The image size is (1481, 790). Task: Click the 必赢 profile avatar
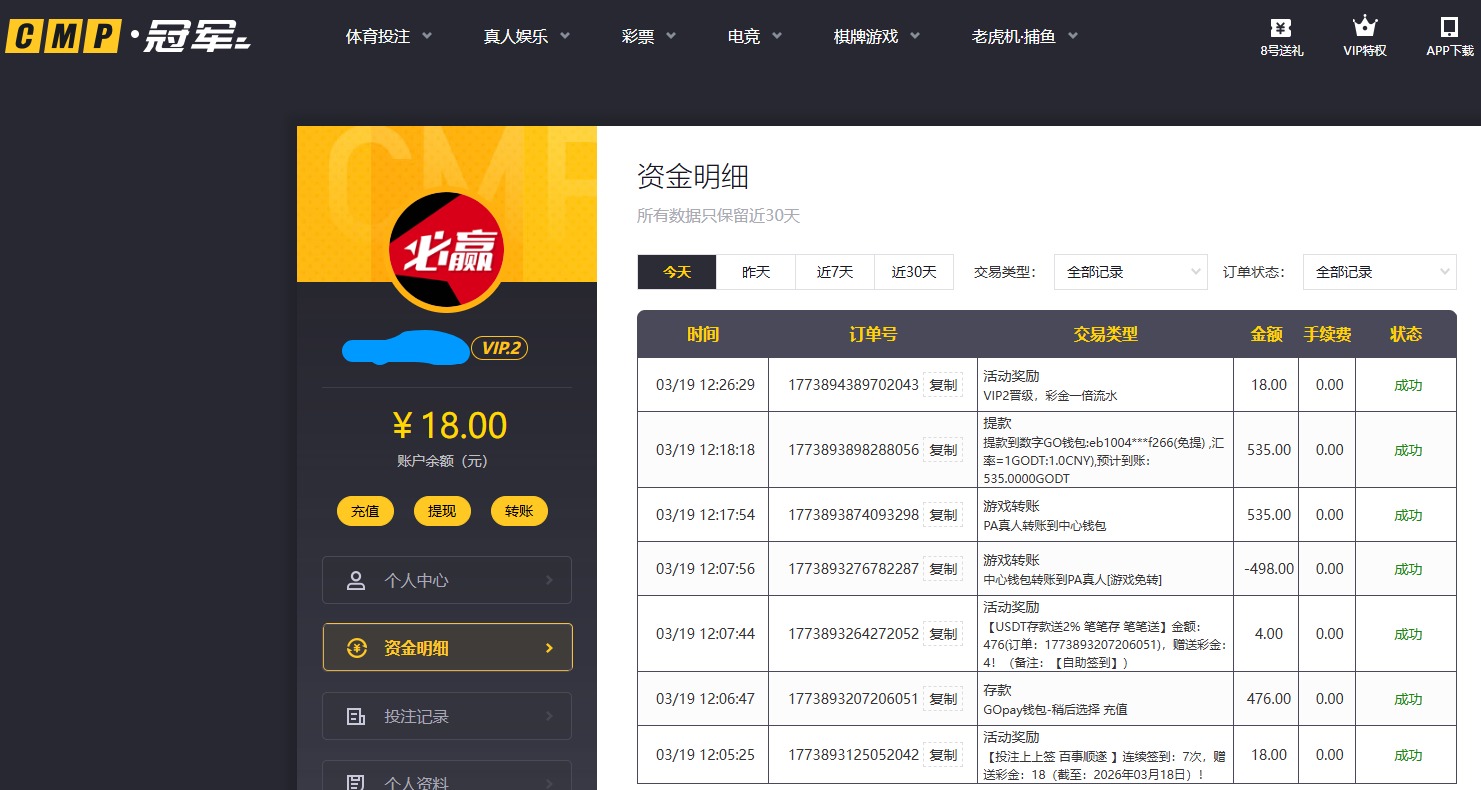446,250
